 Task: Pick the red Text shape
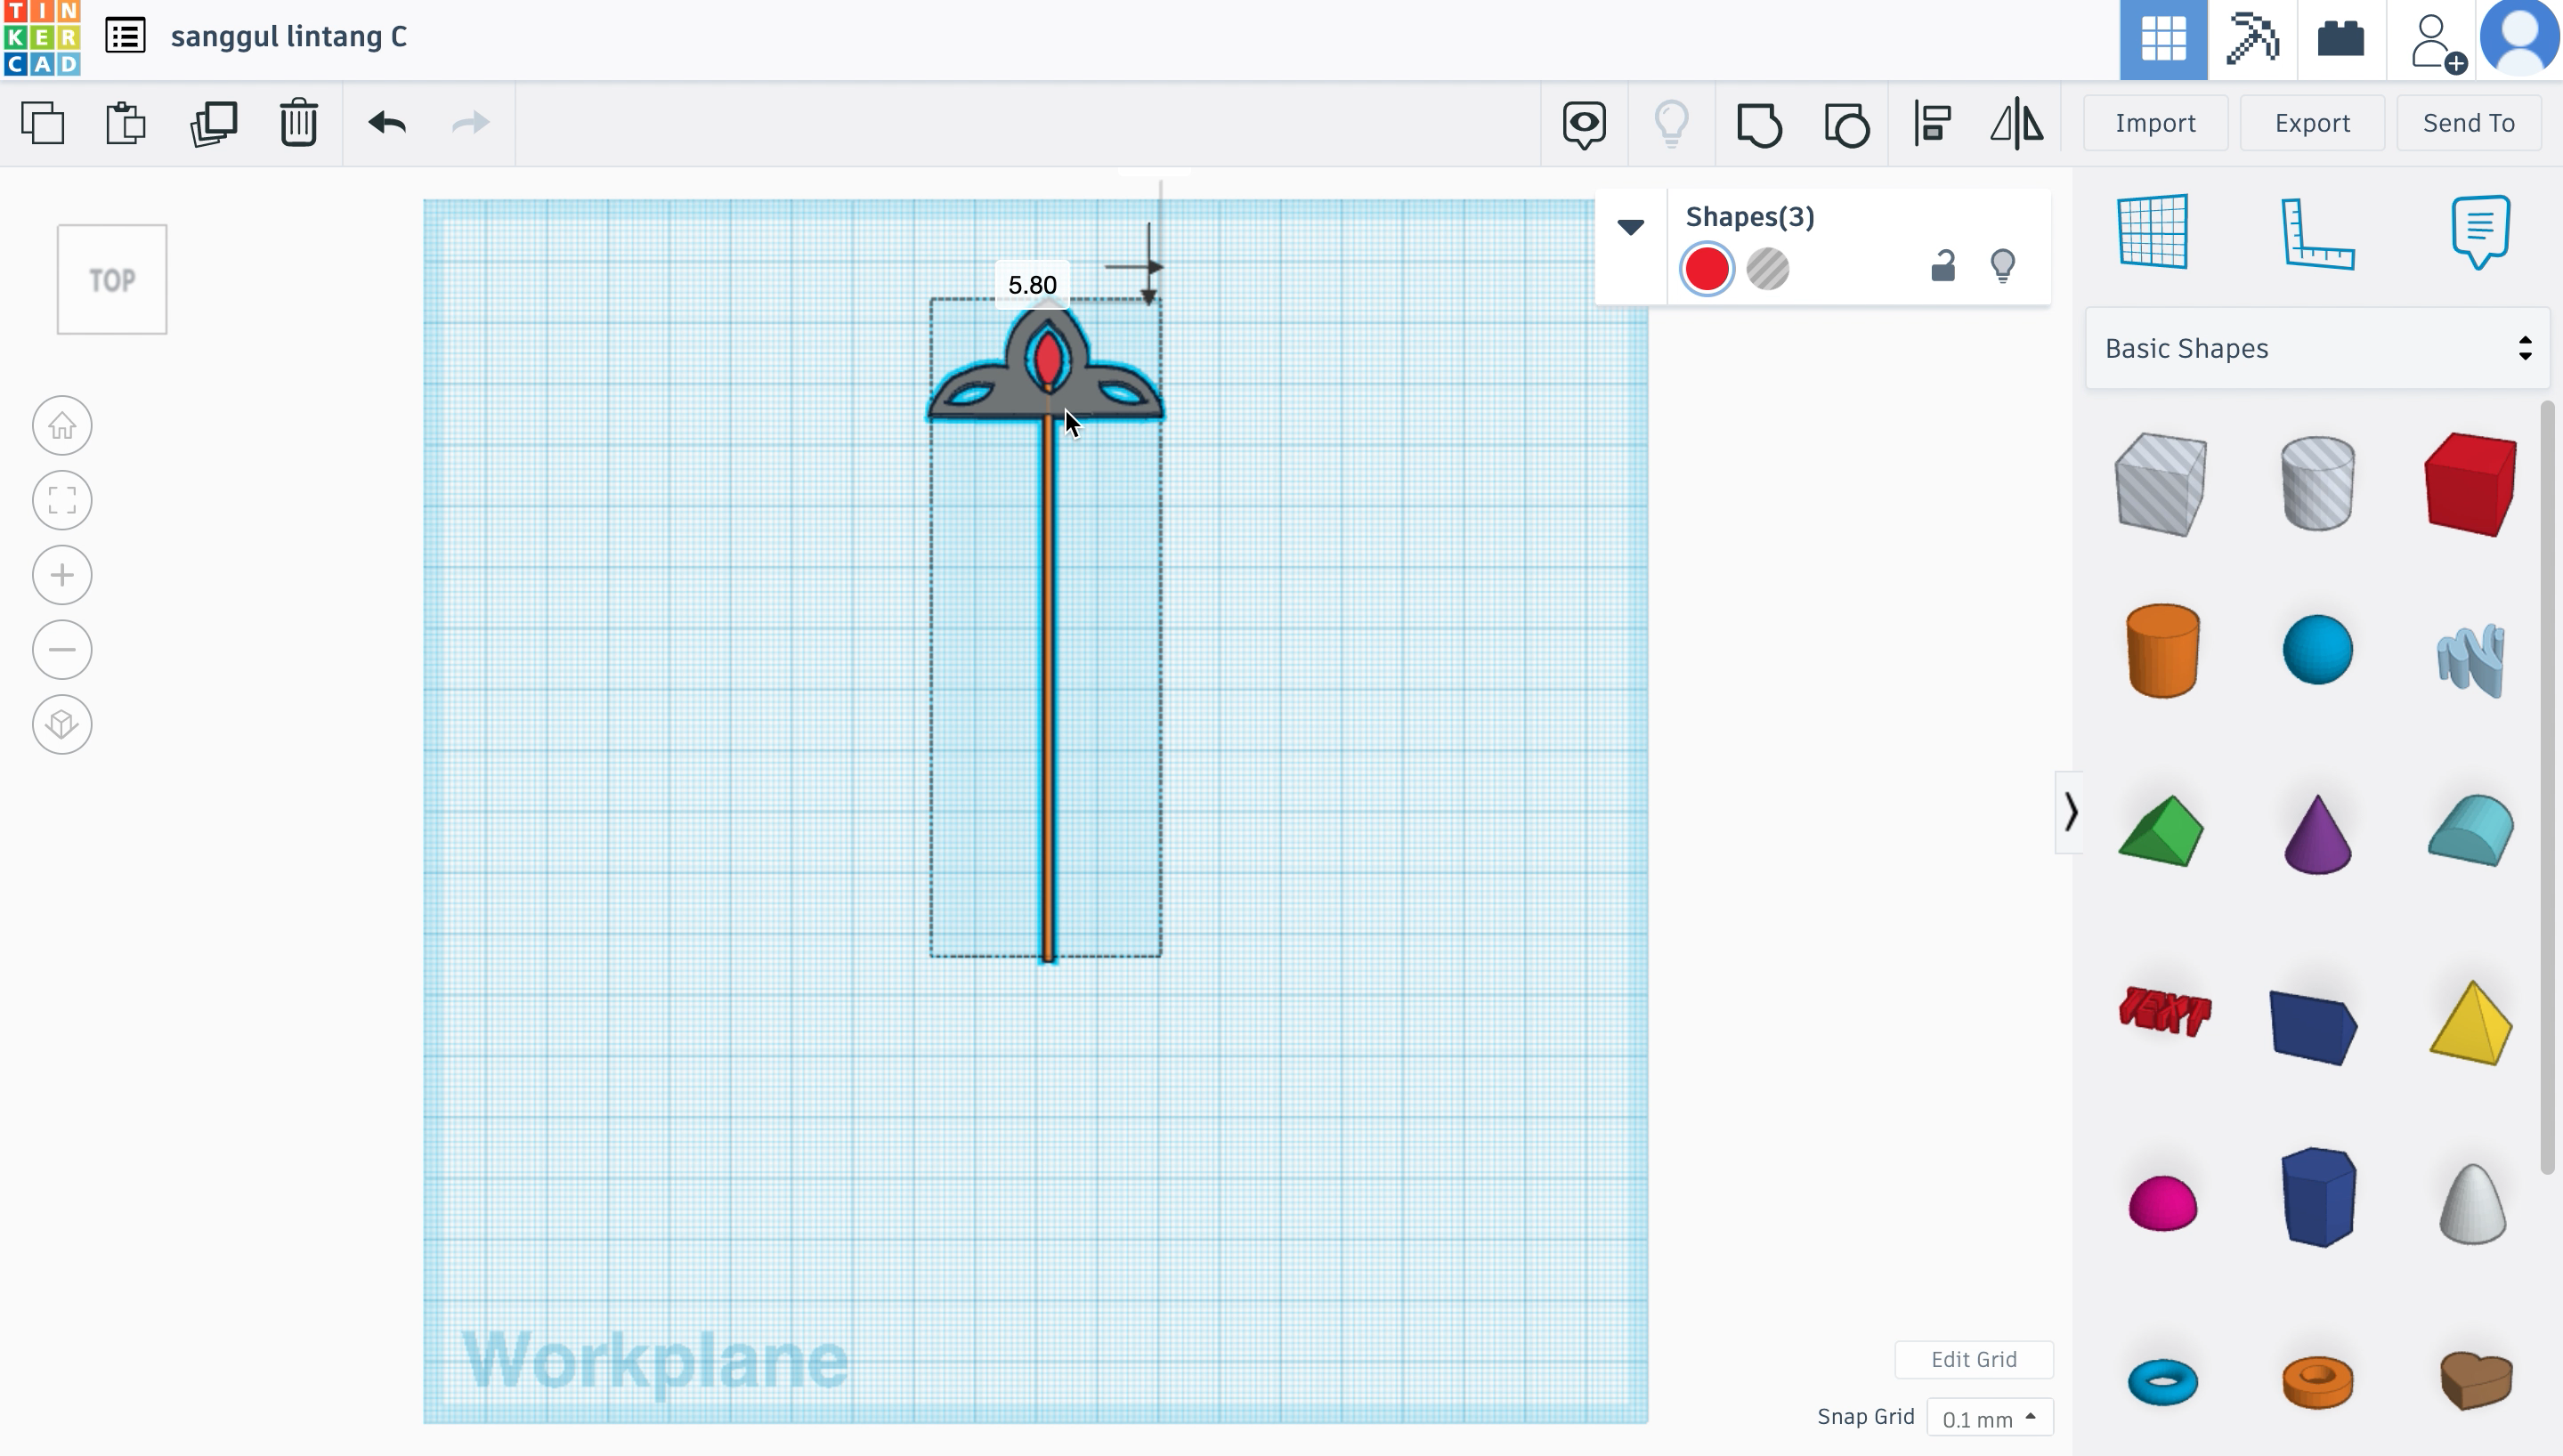point(2165,1011)
